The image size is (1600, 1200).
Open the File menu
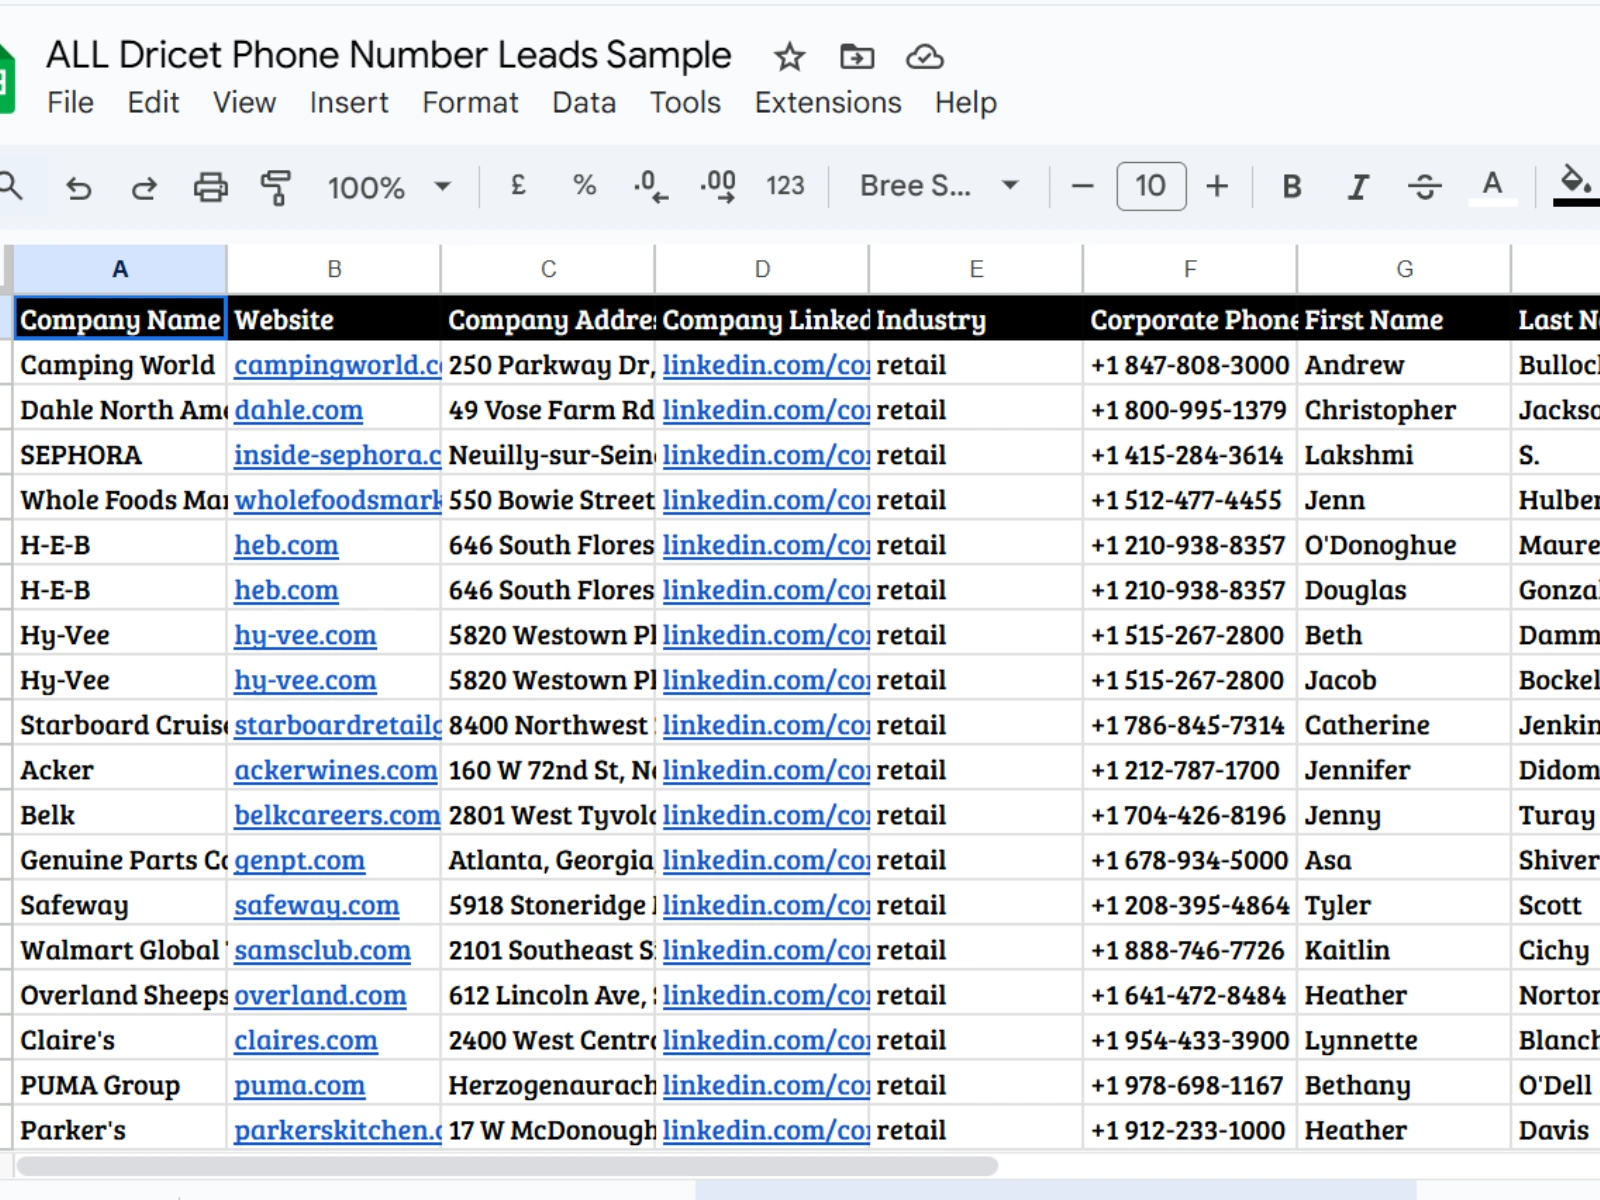point(70,103)
